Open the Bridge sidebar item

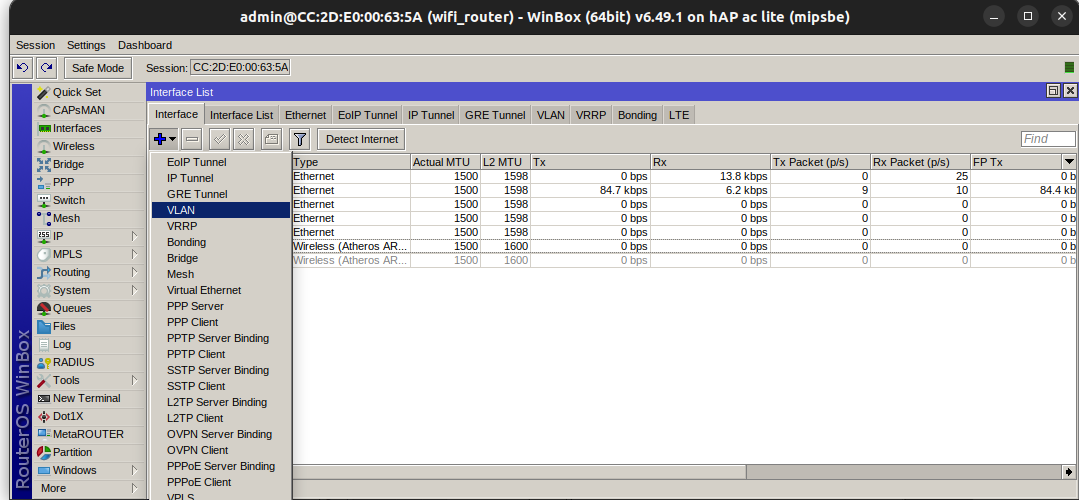click(x=68, y=164)
